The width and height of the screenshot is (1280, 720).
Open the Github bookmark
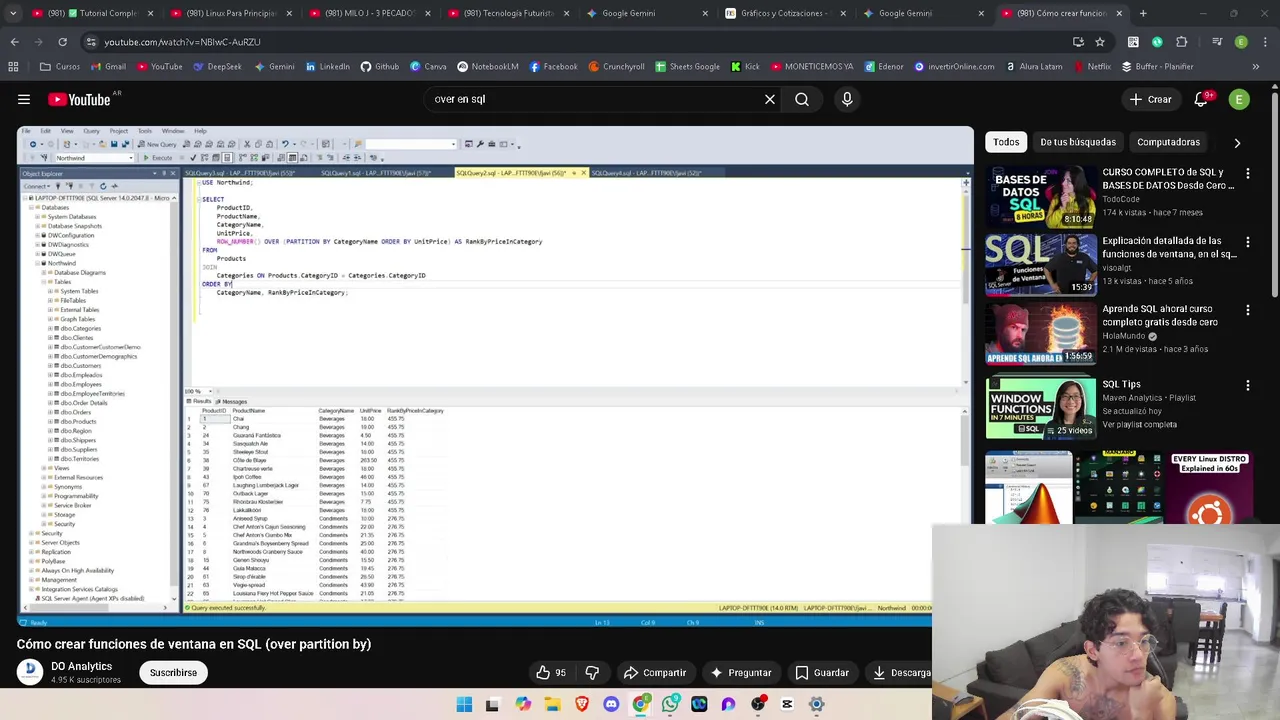point(380,67)
